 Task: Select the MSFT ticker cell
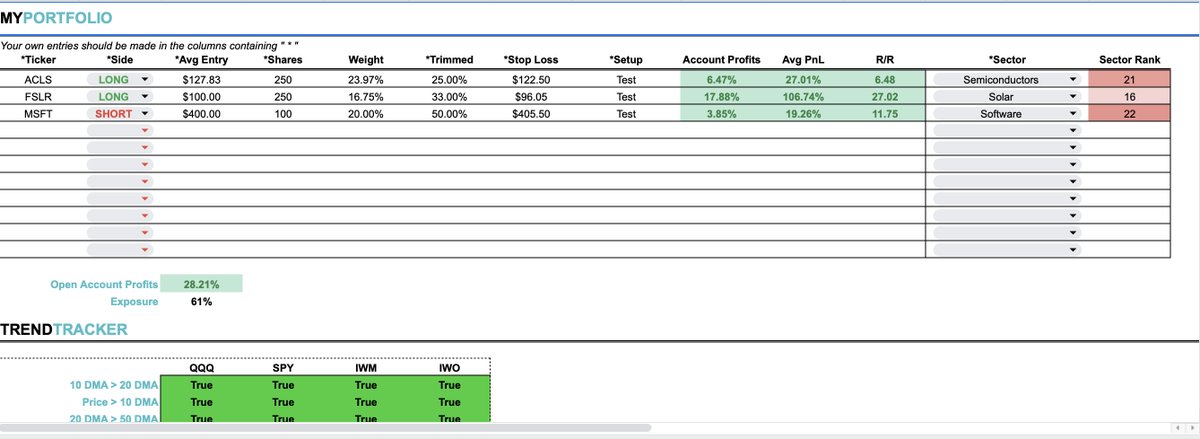point(37,114)
